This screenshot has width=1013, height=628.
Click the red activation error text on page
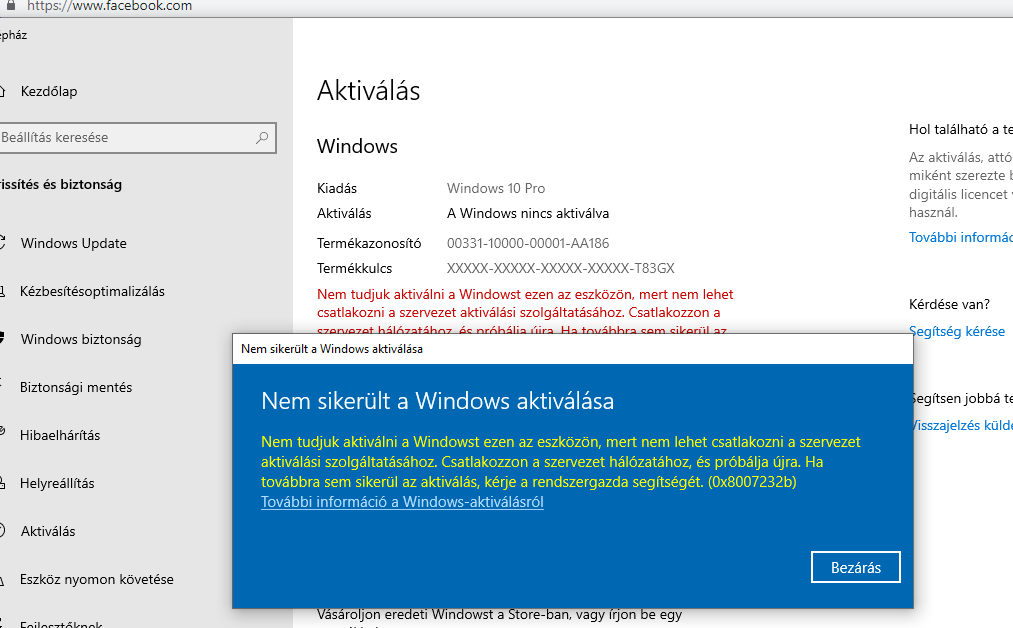[x=525, y=313]
